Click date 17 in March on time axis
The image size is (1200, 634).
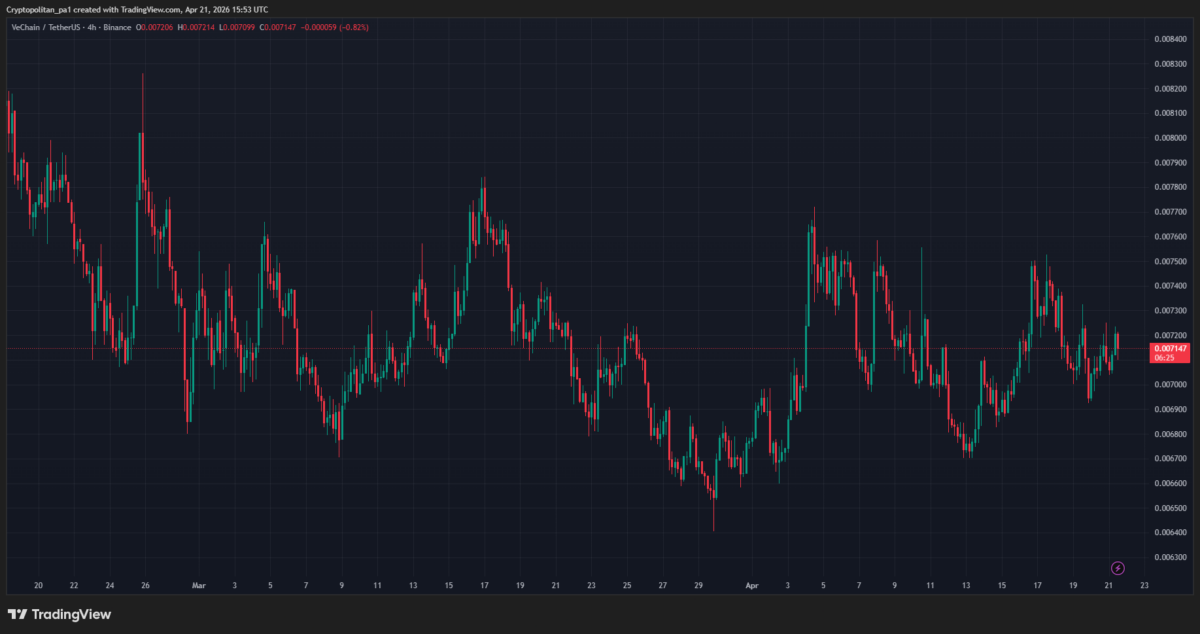(484, 586)
